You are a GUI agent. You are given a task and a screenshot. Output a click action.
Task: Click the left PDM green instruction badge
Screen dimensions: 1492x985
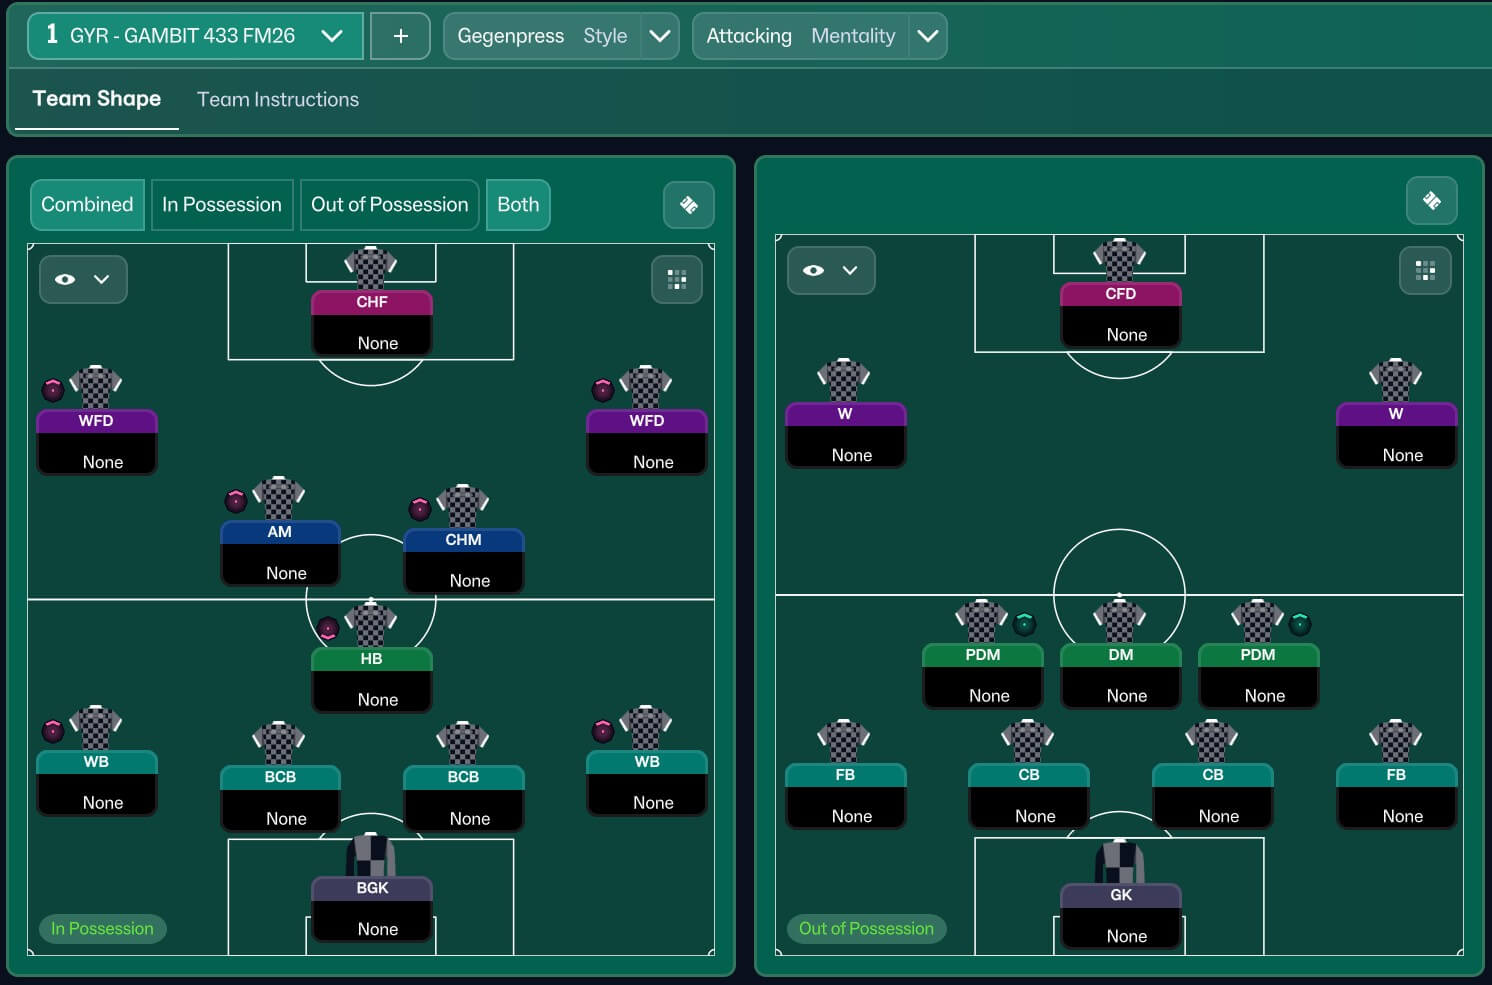[x=1024, y=625]
